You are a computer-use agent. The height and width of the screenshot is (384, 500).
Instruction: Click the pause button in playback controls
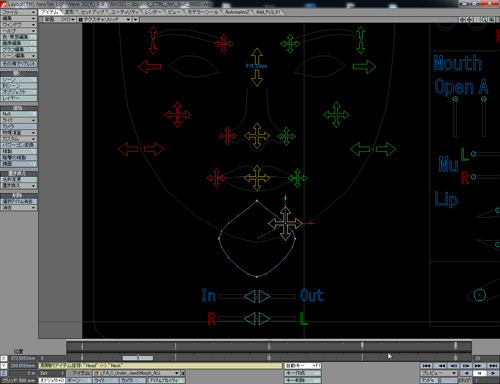coord(479,373)
